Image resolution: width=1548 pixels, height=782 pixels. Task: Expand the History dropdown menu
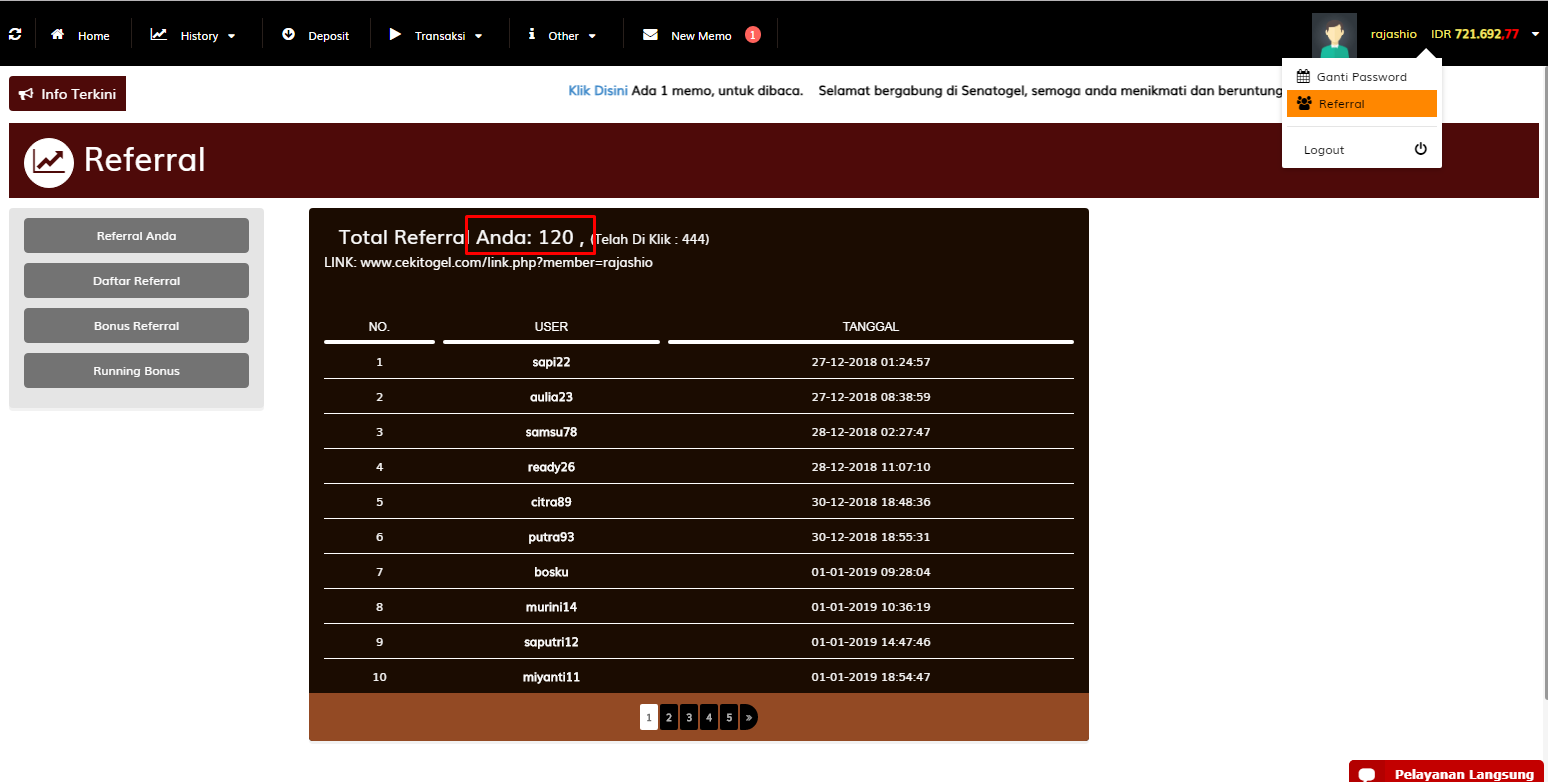tap(194, 35)
